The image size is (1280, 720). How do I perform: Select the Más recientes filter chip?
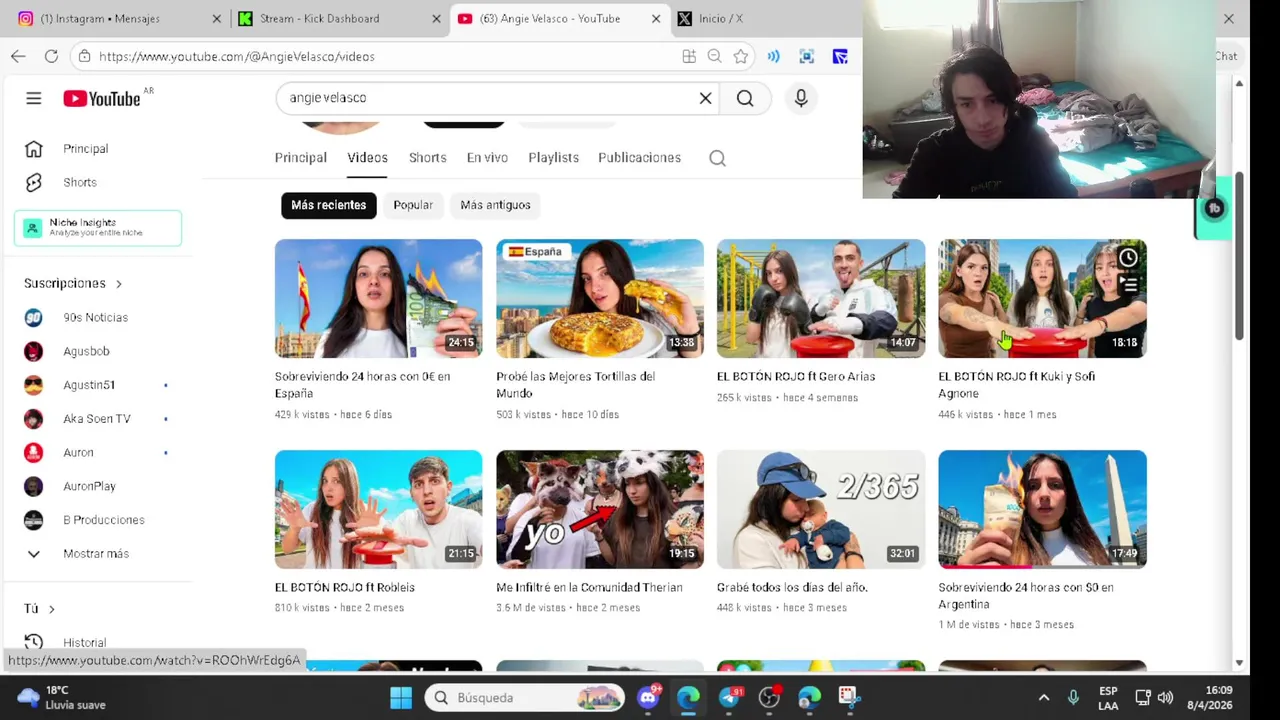[328, 205]
